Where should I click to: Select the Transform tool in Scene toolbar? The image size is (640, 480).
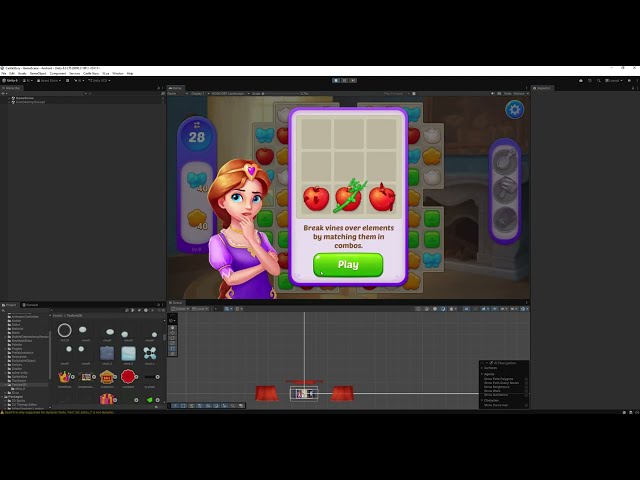click(172, 353)
